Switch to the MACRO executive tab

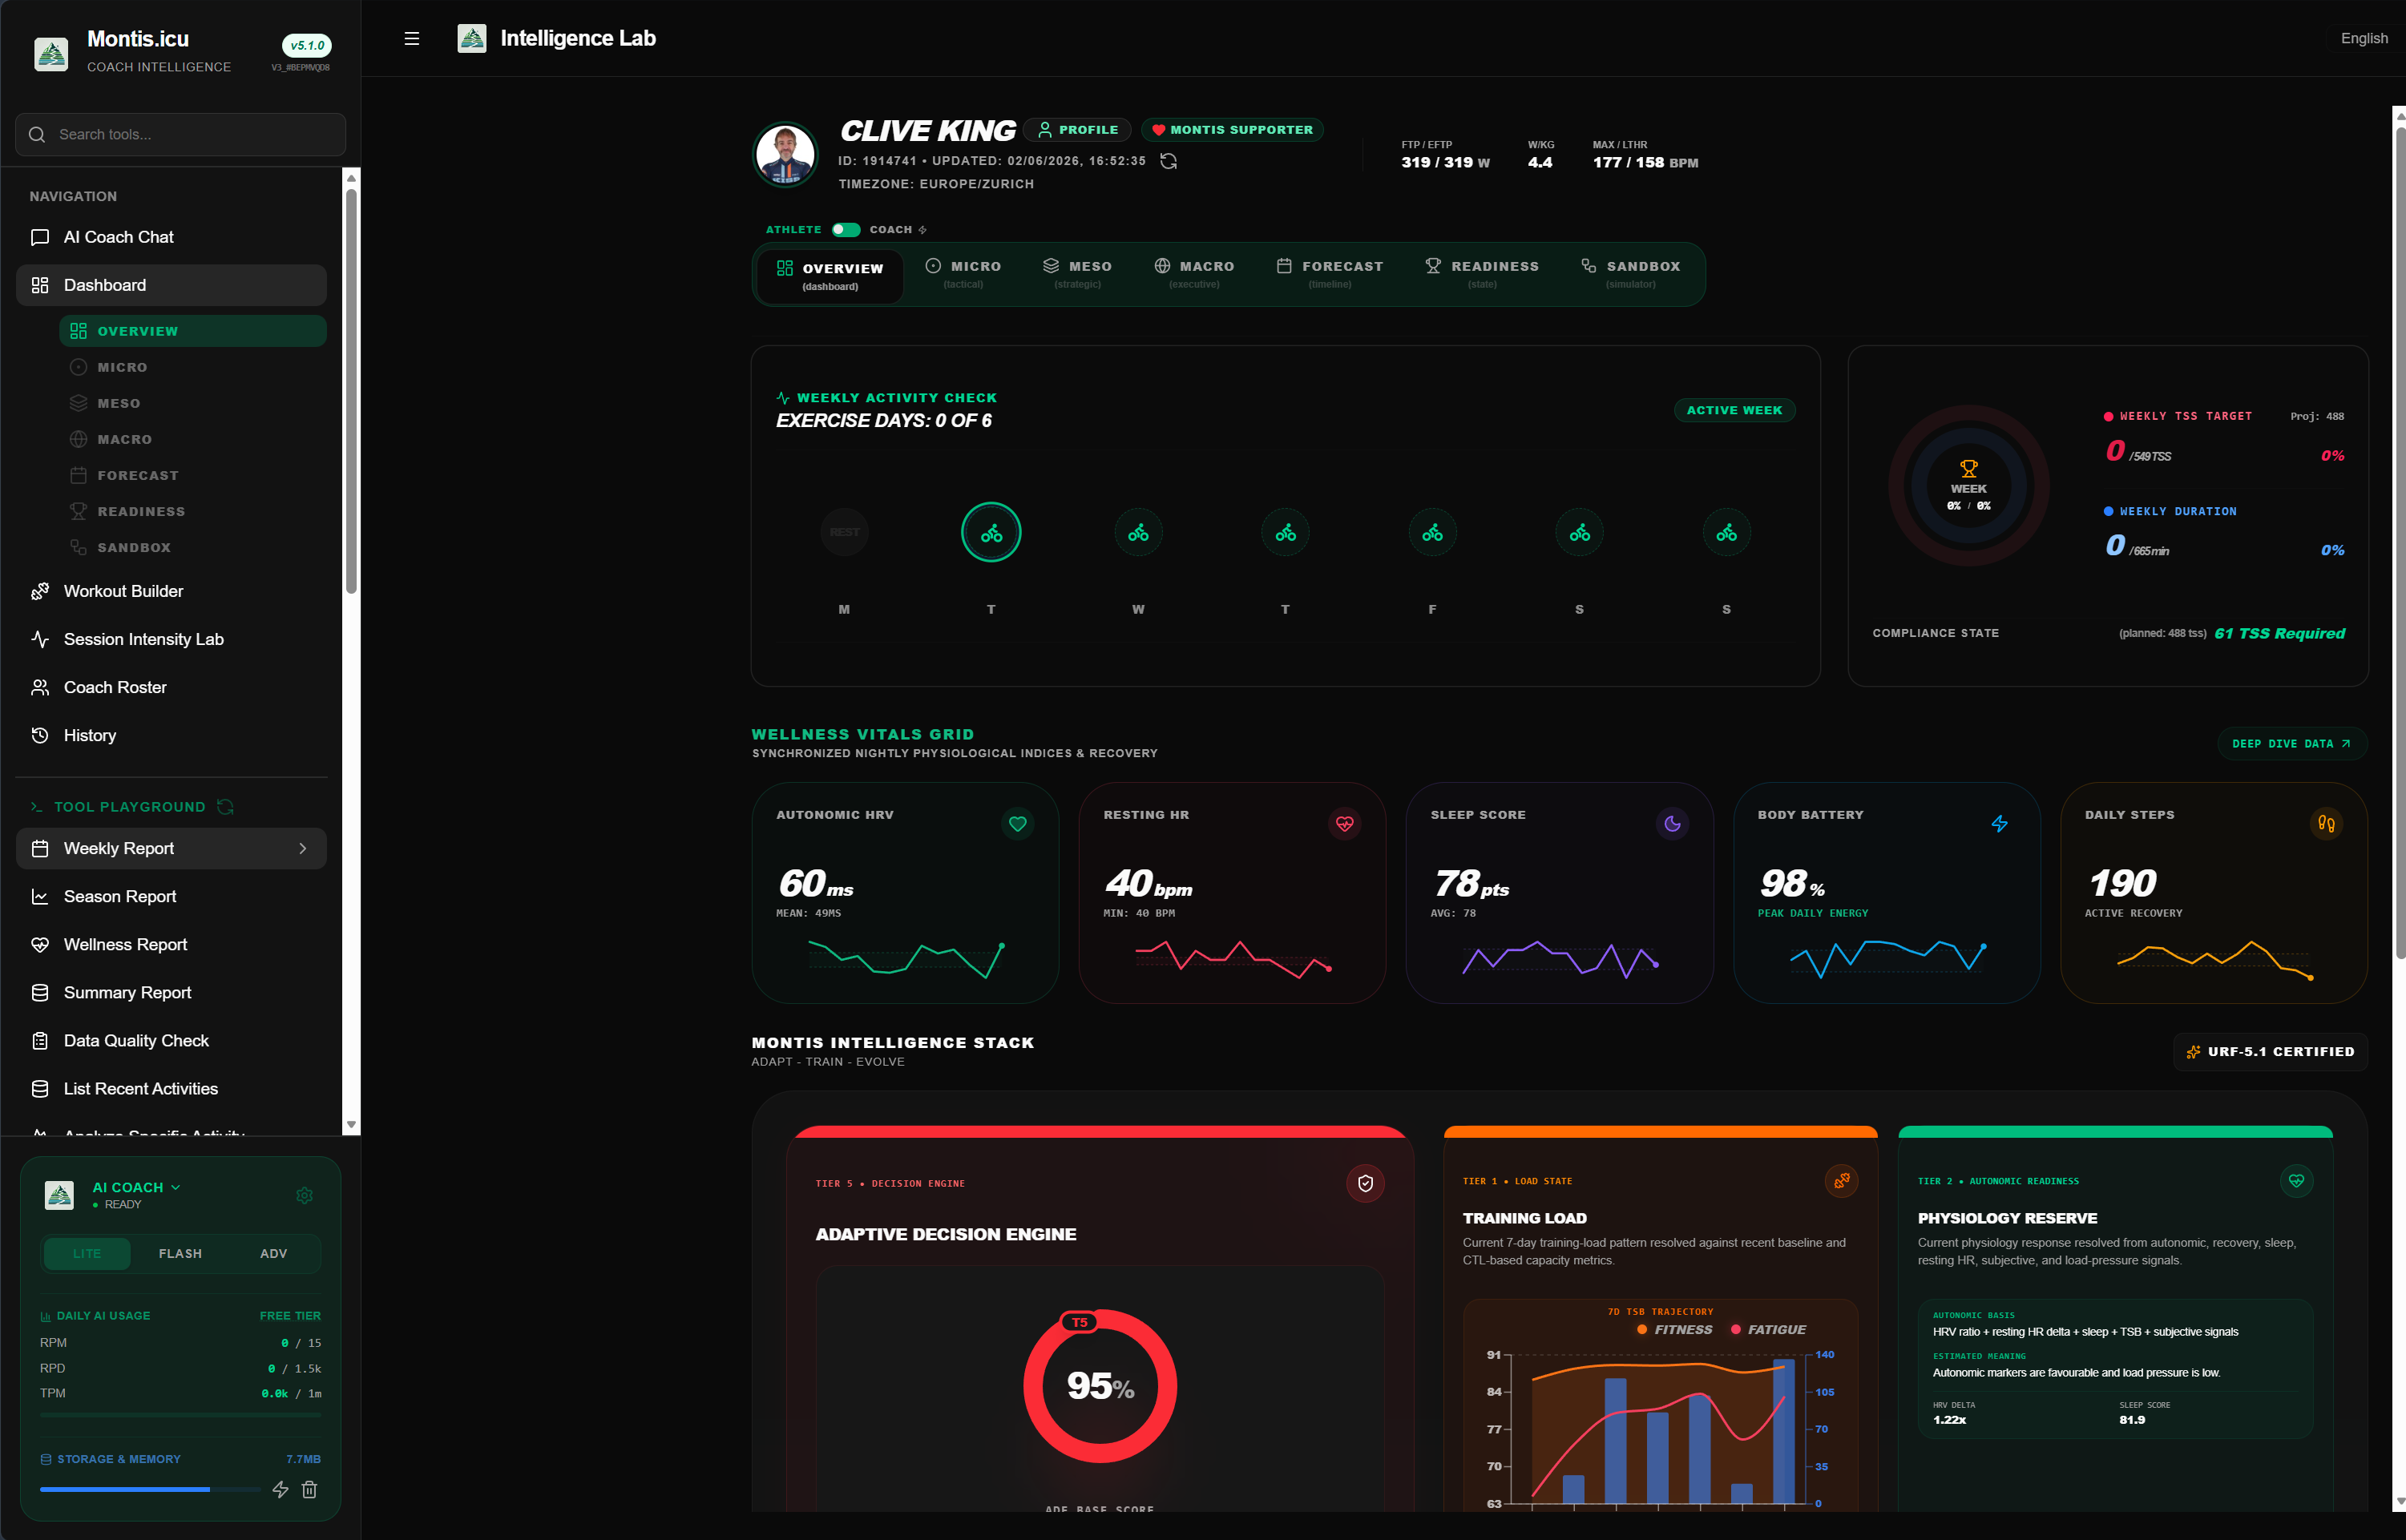click(x=1194, y=274)
